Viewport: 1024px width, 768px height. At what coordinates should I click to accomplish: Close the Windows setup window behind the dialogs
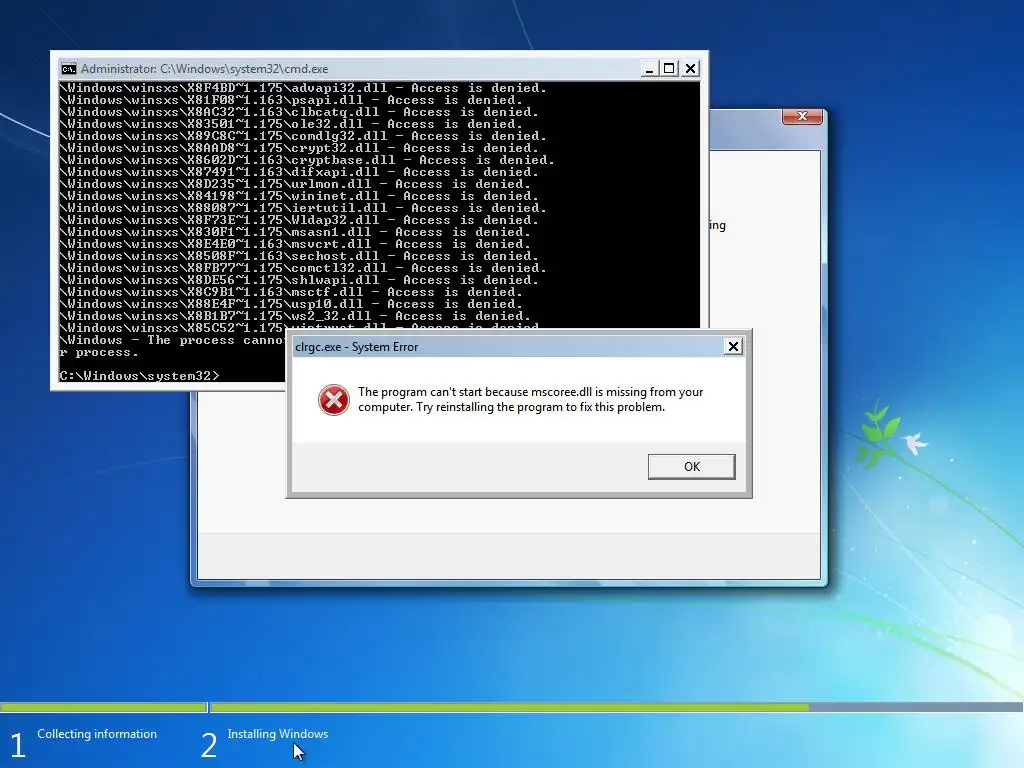pyautogui.click(x=803, y=116)
